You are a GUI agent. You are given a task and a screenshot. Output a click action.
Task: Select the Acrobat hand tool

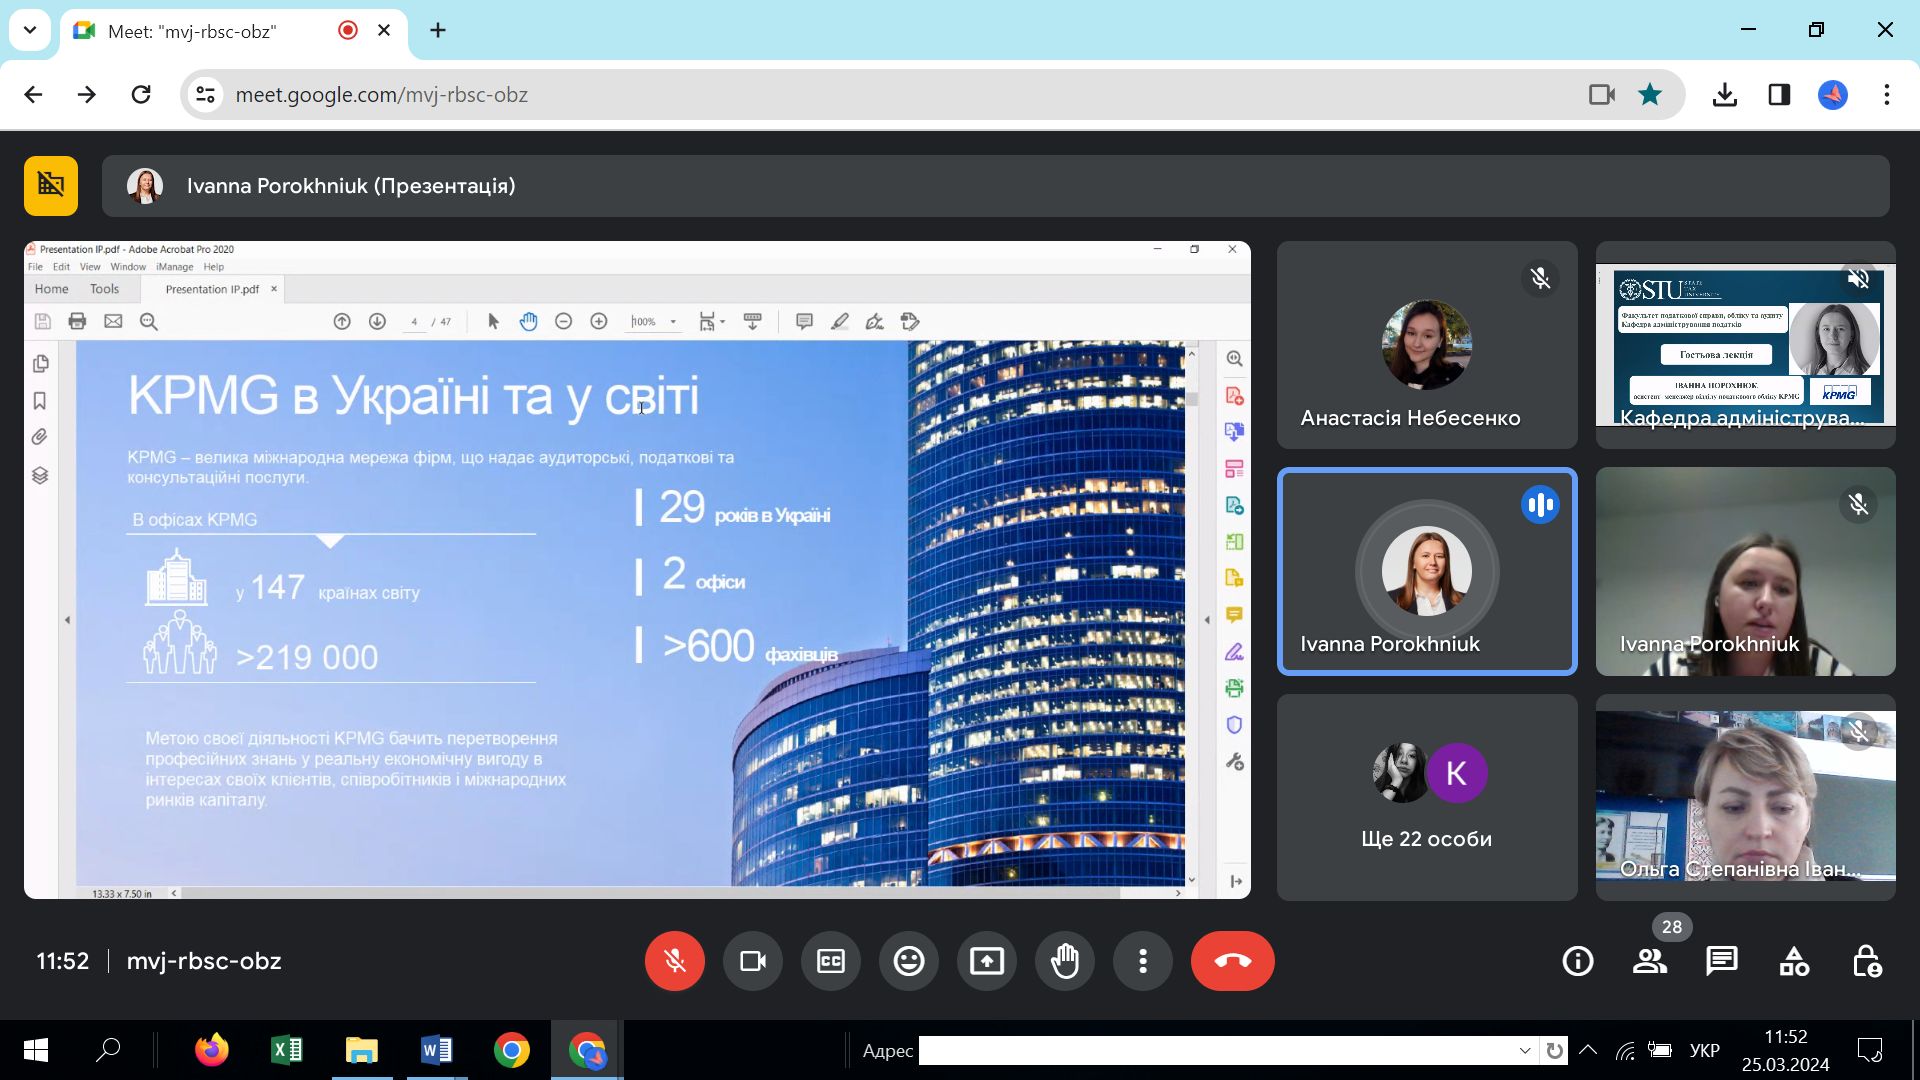point(529,321)
